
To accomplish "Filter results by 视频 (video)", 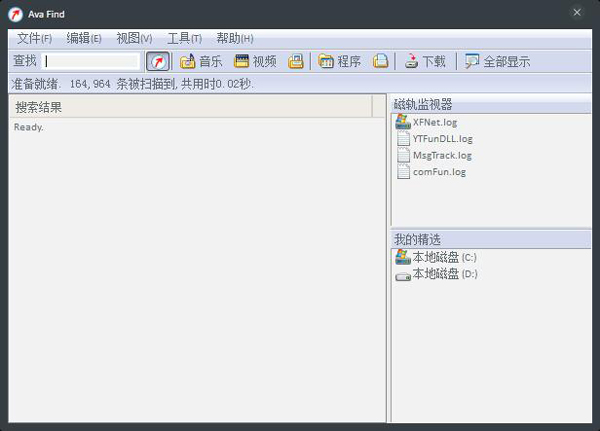I will 255,61.
